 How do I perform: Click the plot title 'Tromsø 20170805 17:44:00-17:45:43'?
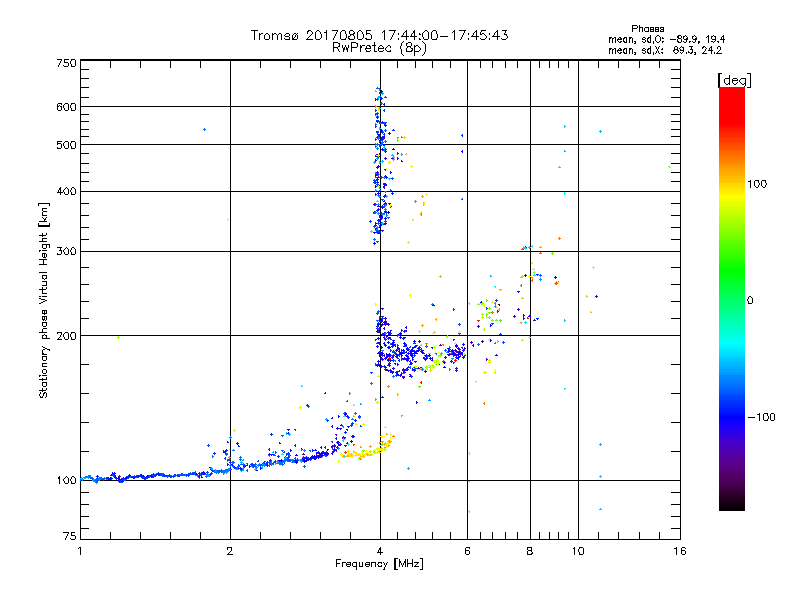[379, 35]
